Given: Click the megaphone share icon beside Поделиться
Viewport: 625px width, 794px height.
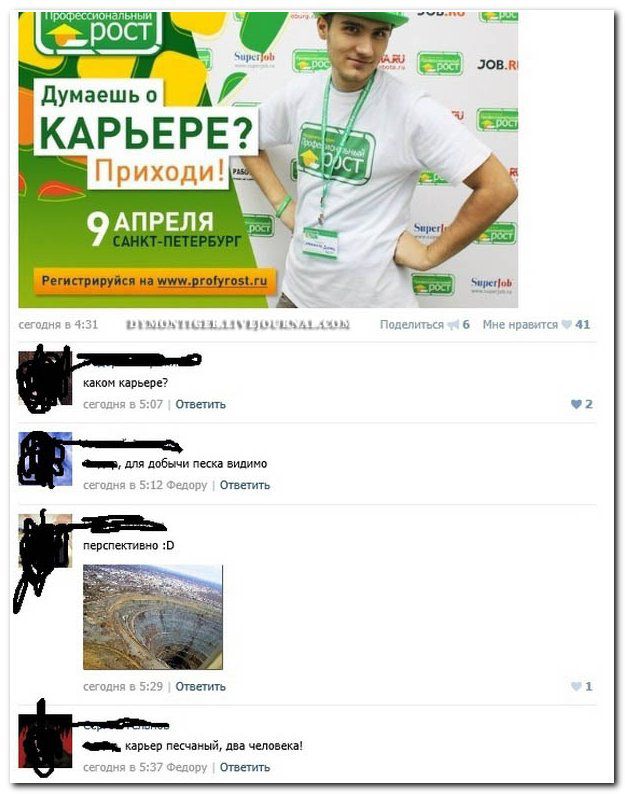Looking at the screenshot, I should (x=453, y=325).
